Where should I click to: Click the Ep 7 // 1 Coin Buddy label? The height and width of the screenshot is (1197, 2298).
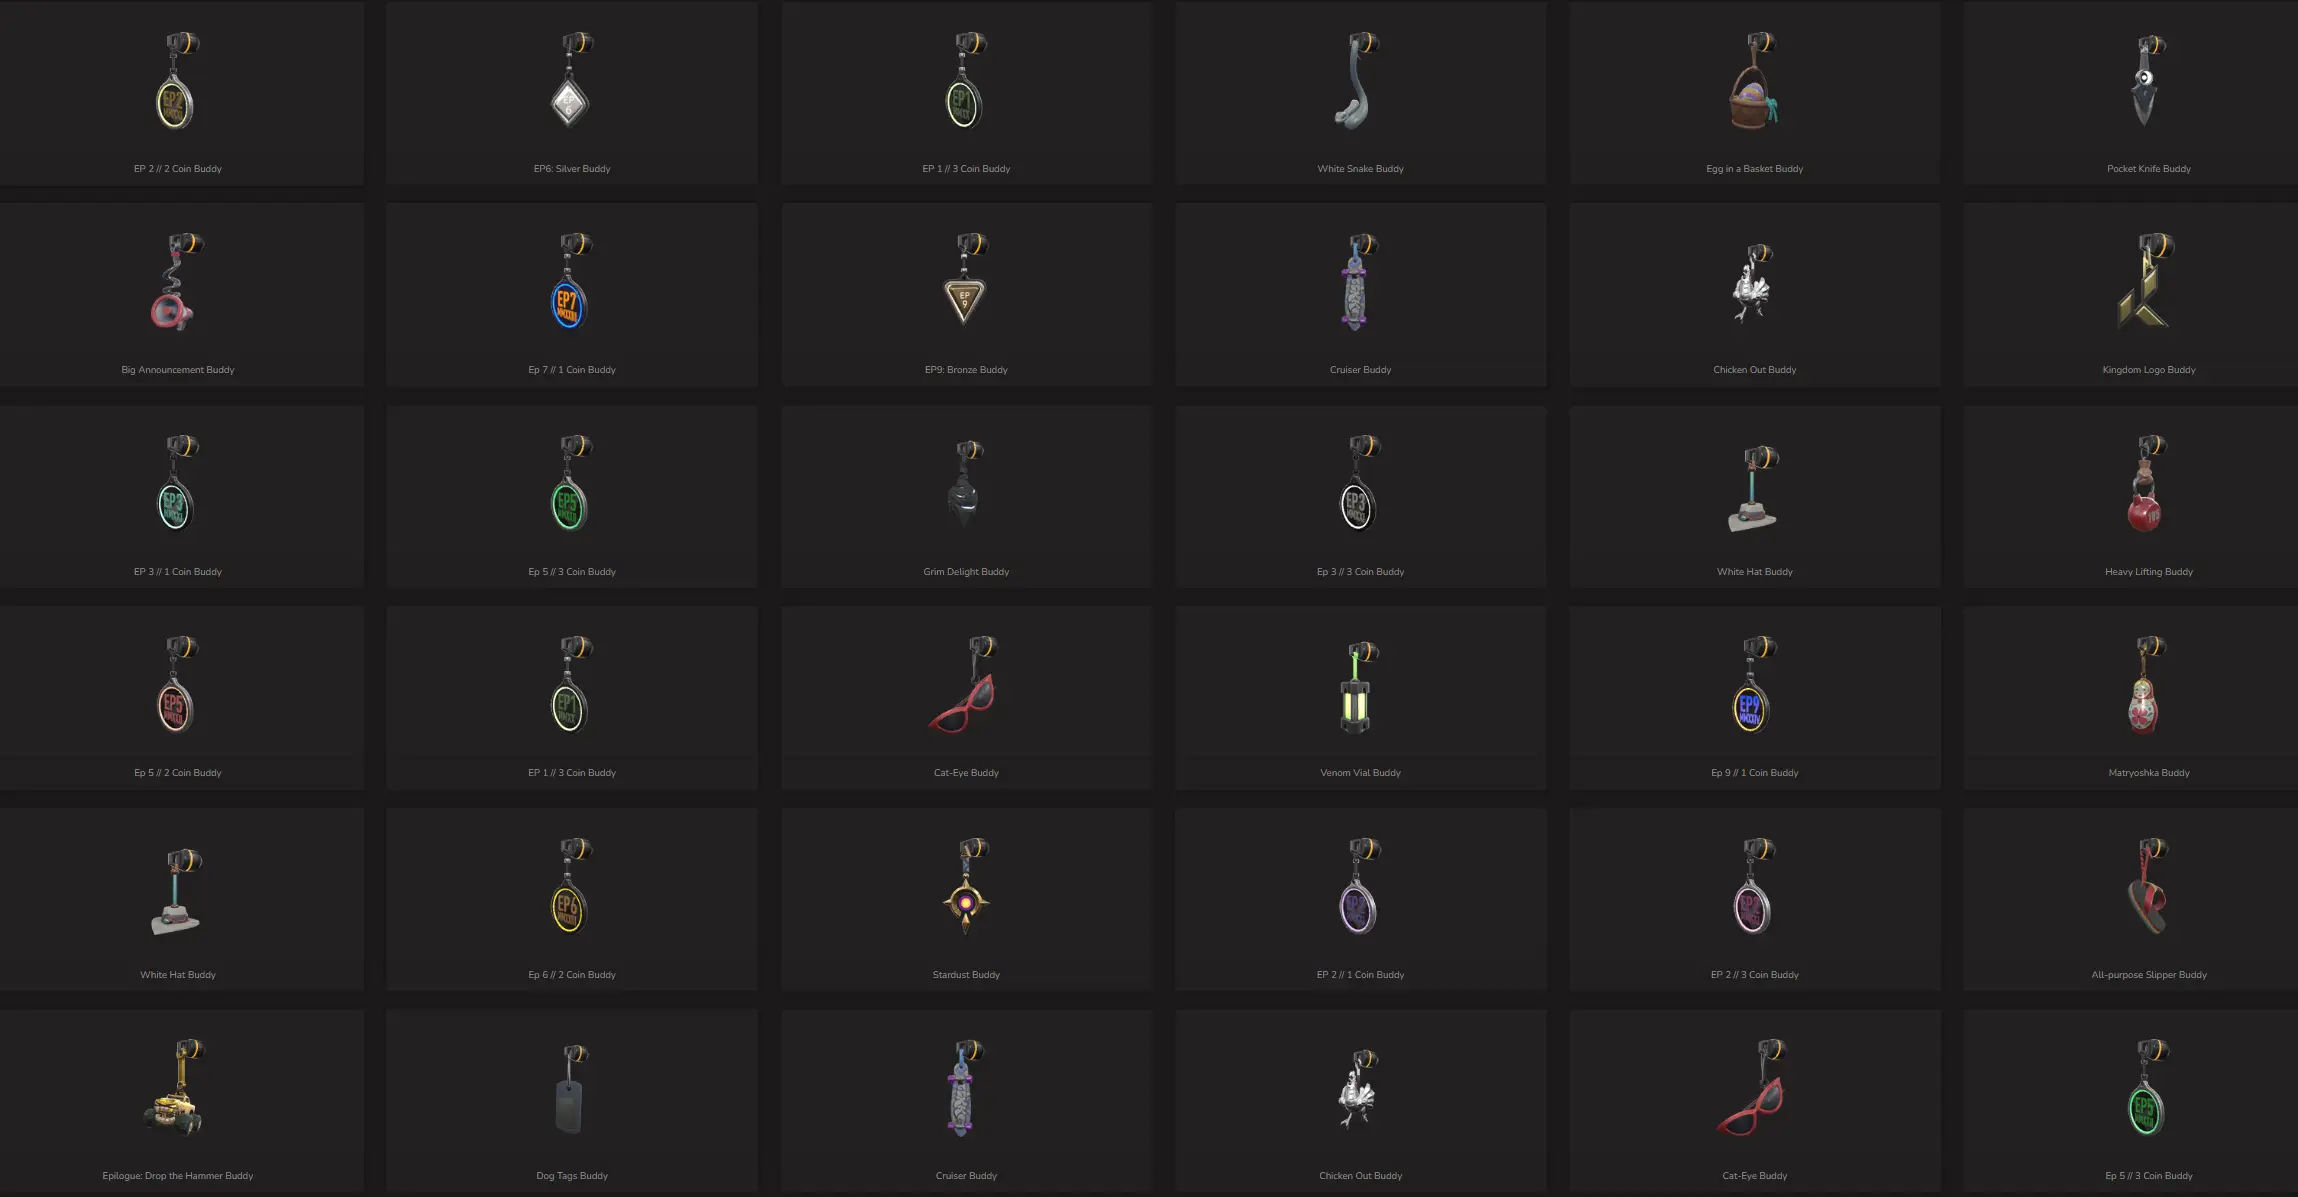[572, 370]
